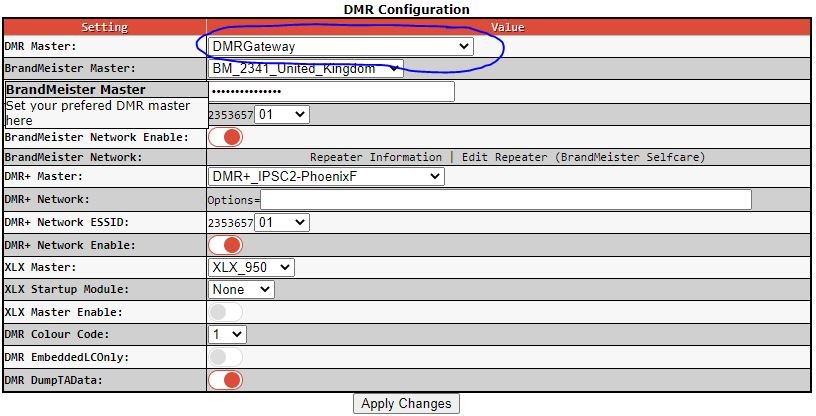Open BrandMeister Master dropdown BM_2341_United_Kingdom
The image size is (816, 416).
pyautogui.click(x=305, y=68)
